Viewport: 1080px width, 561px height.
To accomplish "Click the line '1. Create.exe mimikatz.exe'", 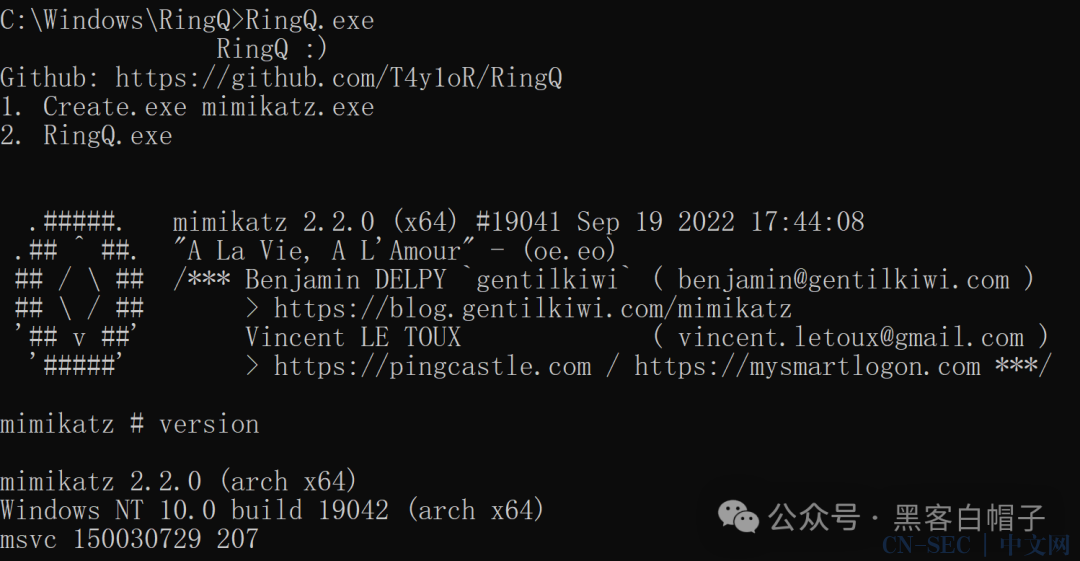I will [x=187, y=107].
